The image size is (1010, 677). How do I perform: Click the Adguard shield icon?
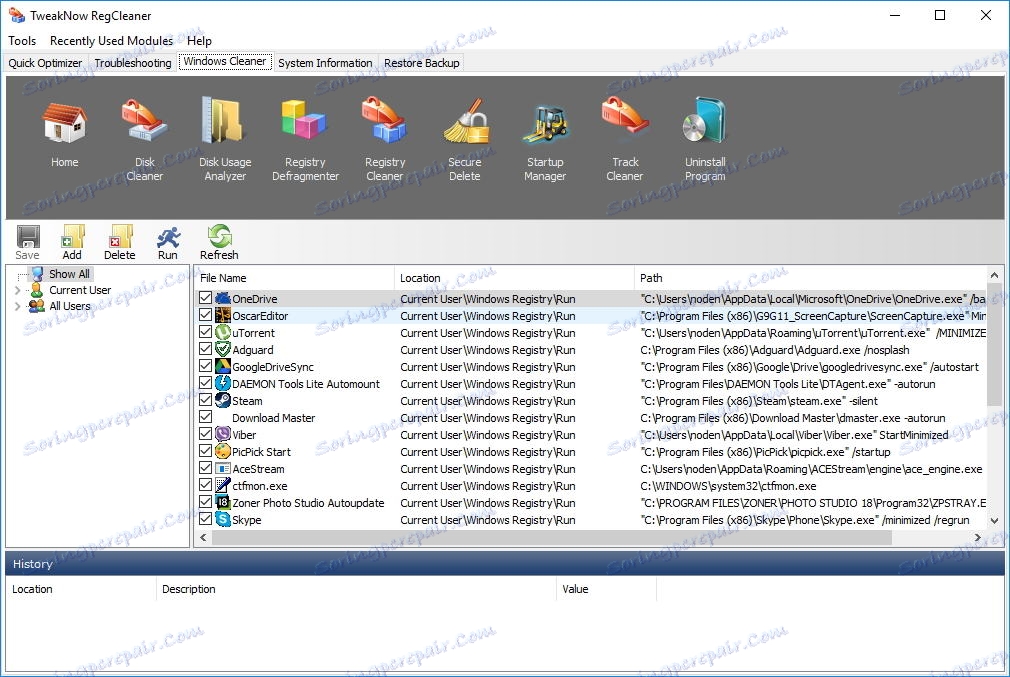click(x=223, y=349)
